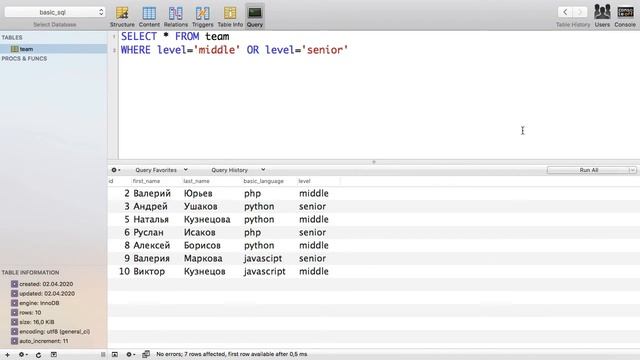Select the cell Алексей

(x=151, y=246)
